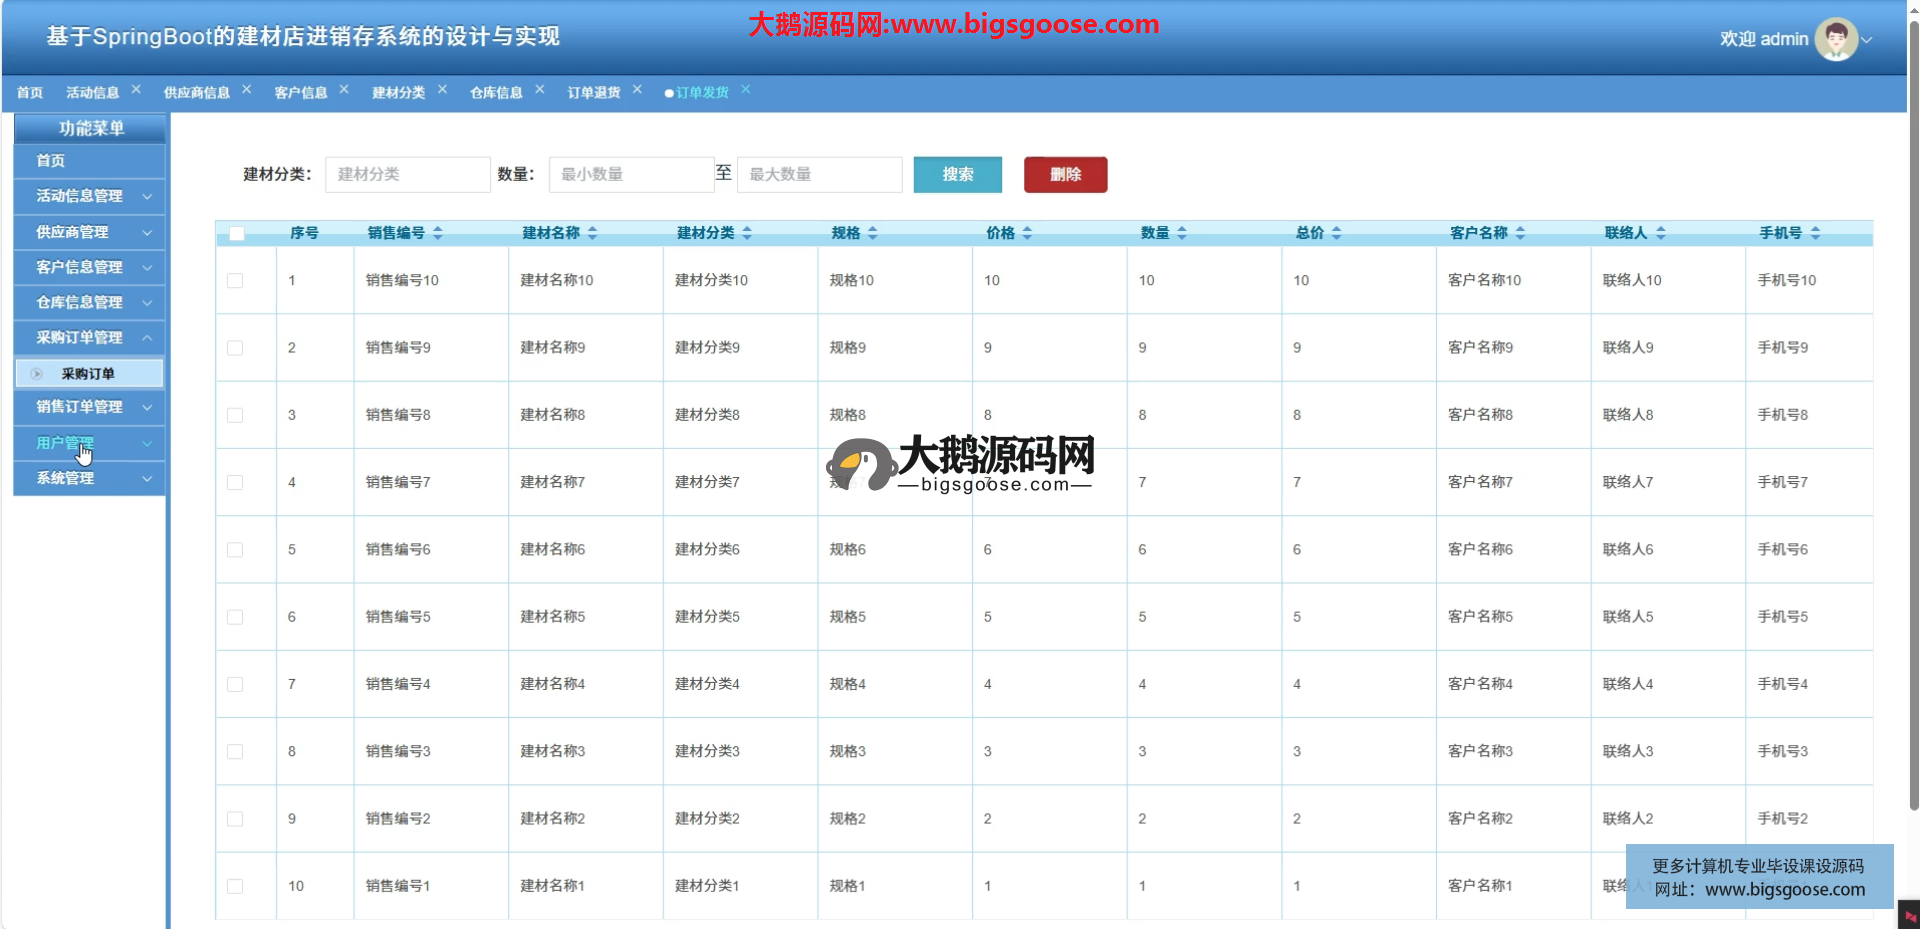Sort the 数量 column
1920x929 pixels.
click(x=1182, y=233)
